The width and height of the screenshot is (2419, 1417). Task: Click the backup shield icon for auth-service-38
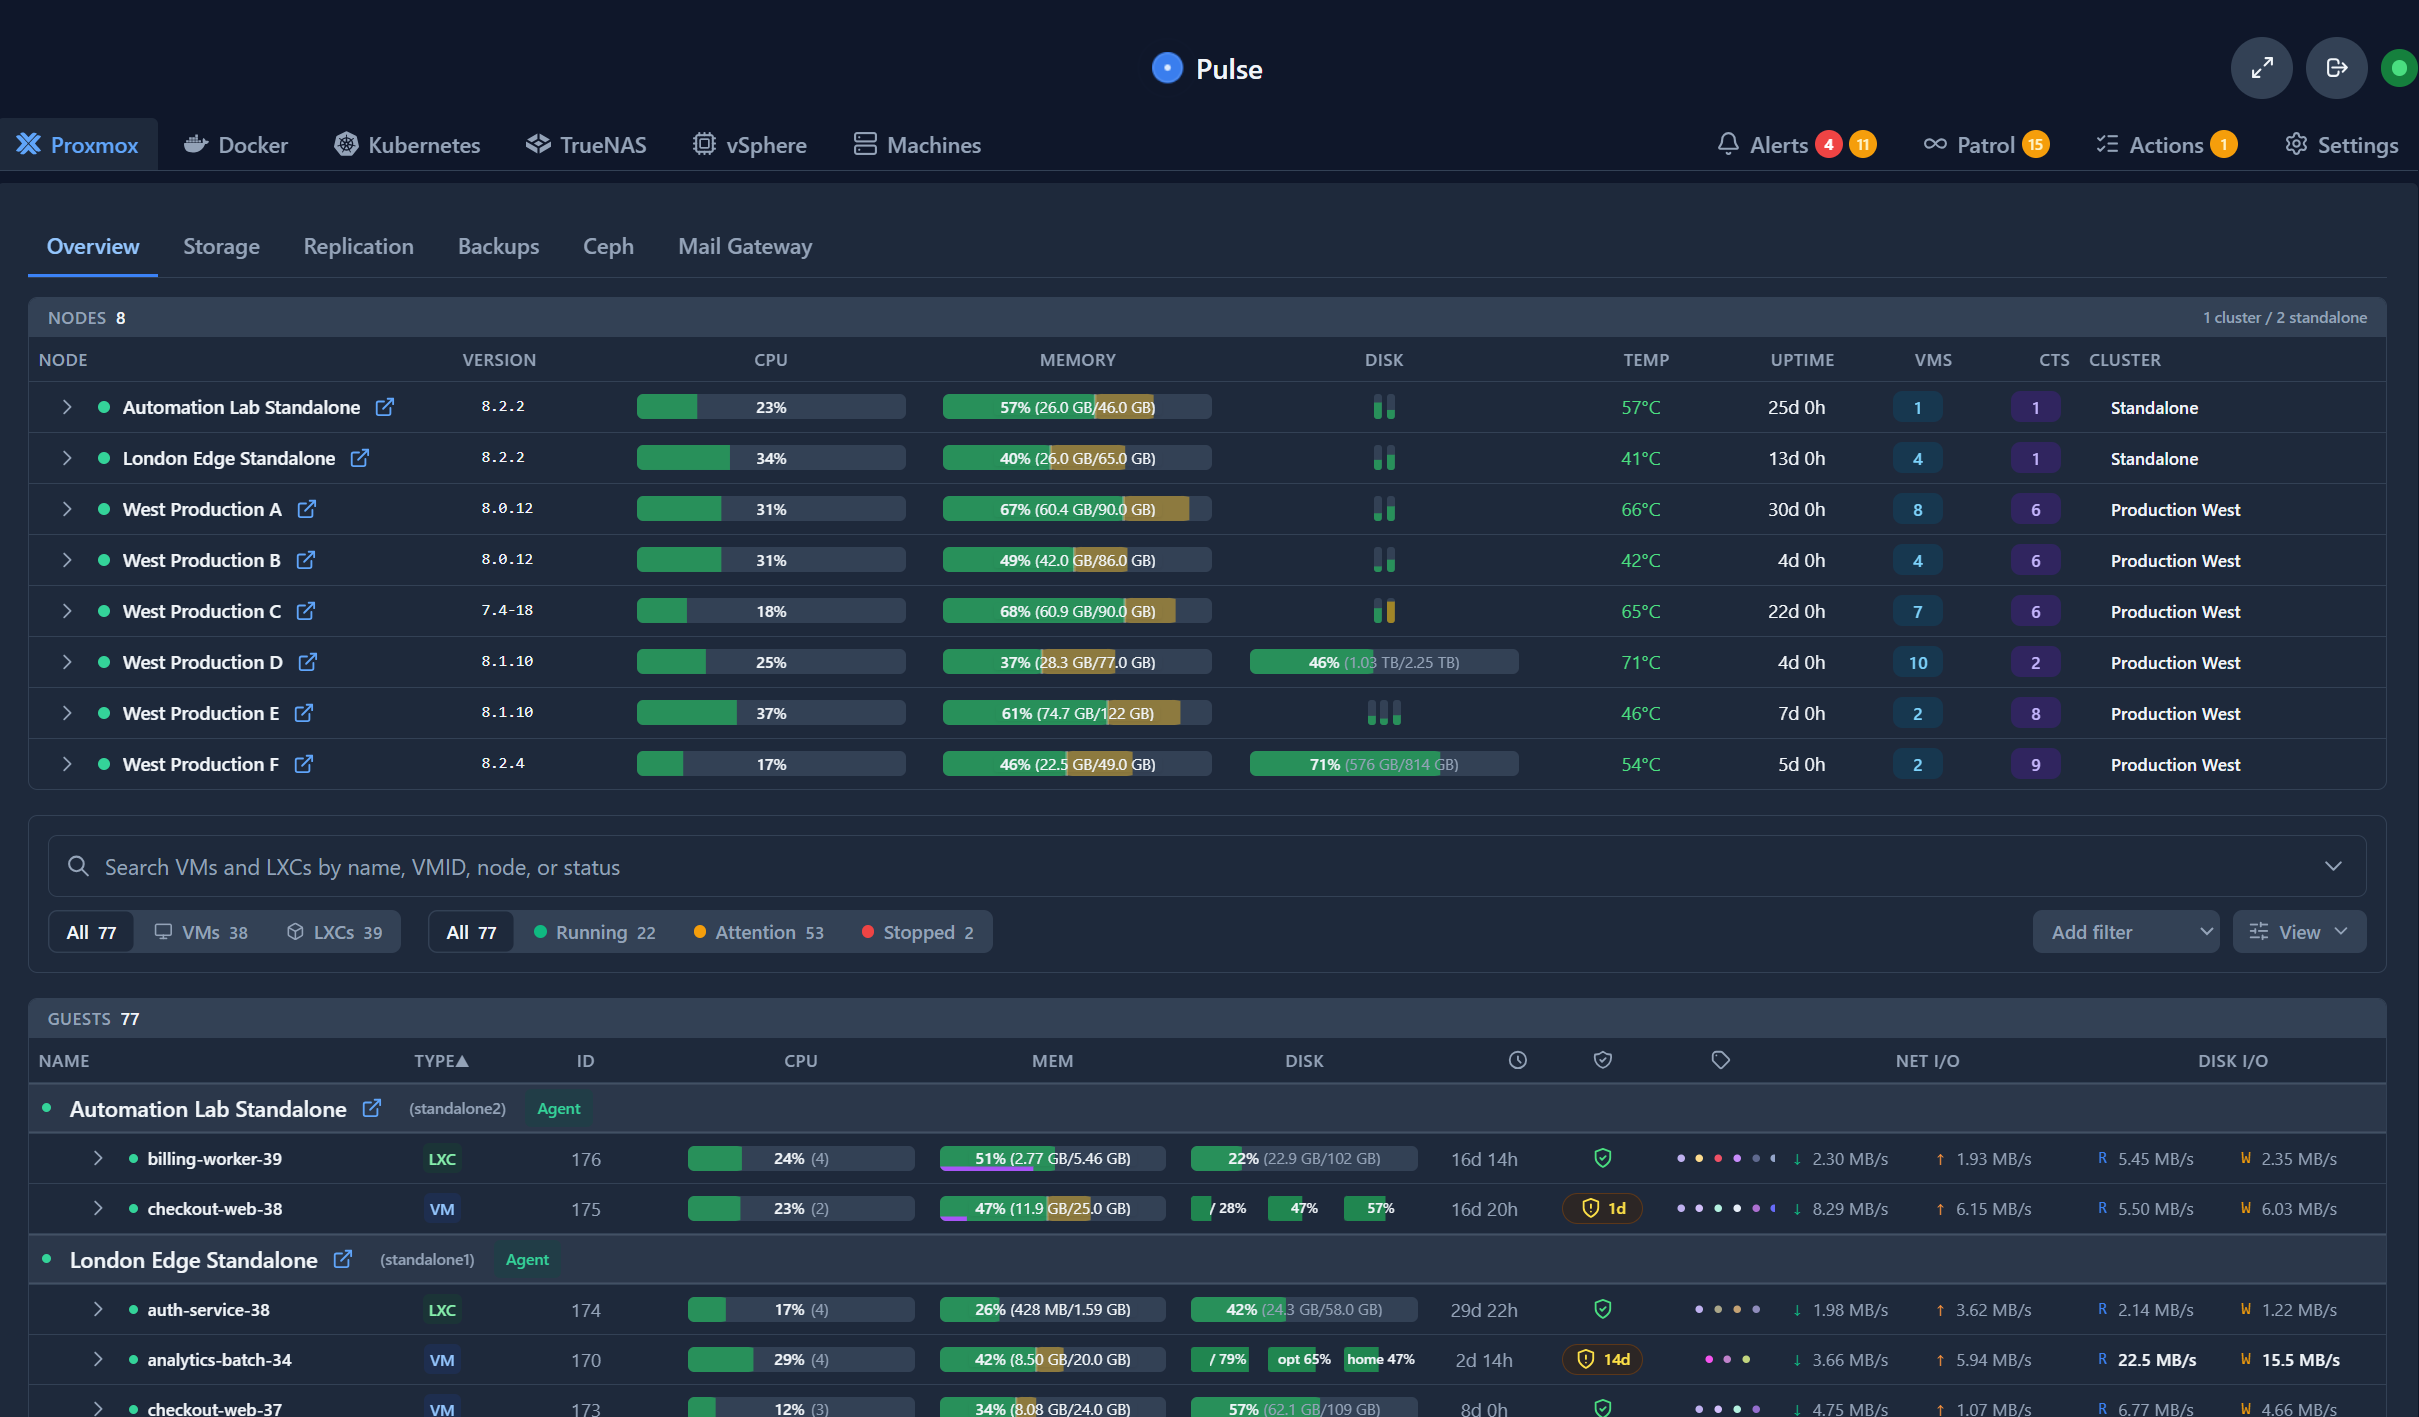(x=1602, y=1309)
